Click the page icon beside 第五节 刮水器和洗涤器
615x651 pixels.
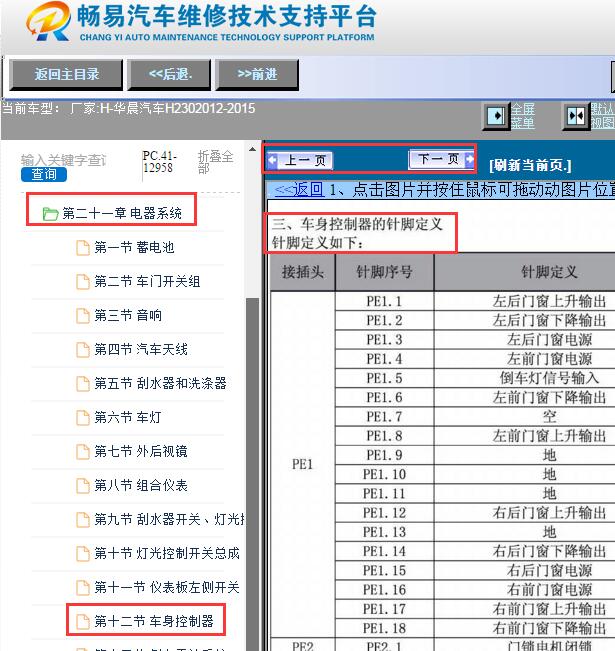click(x=83, y=384)
